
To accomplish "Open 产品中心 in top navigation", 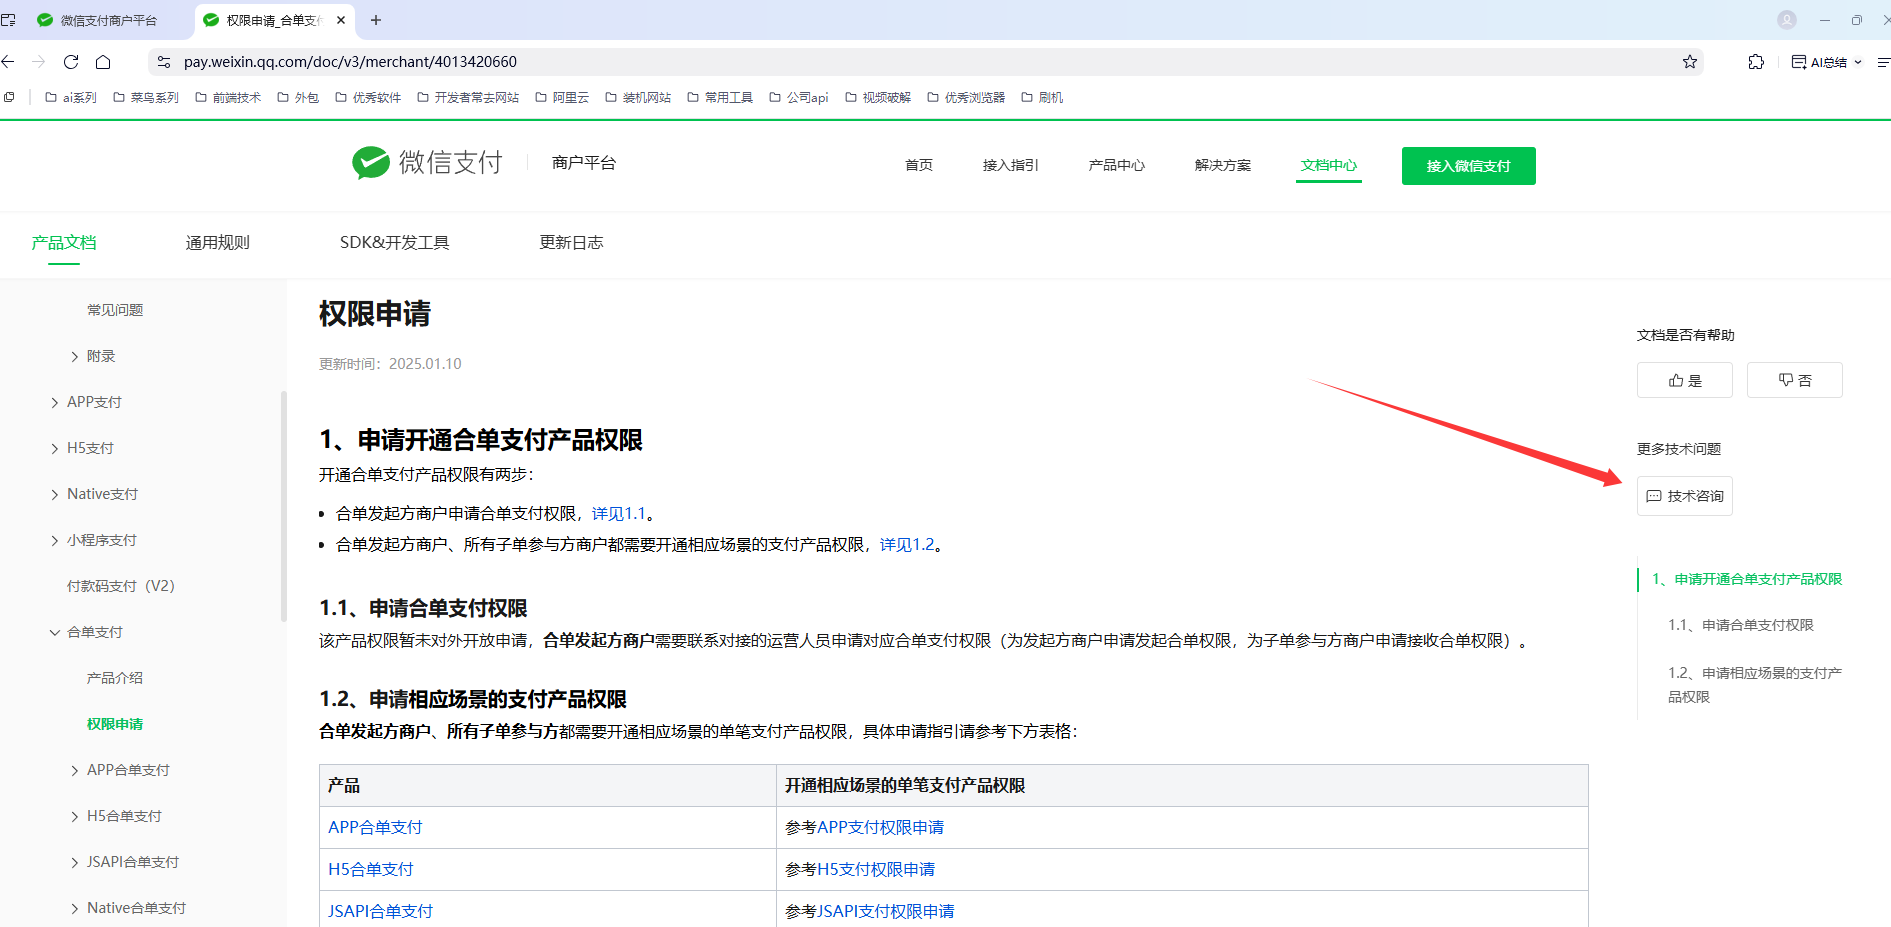I will pos(1117,165).
